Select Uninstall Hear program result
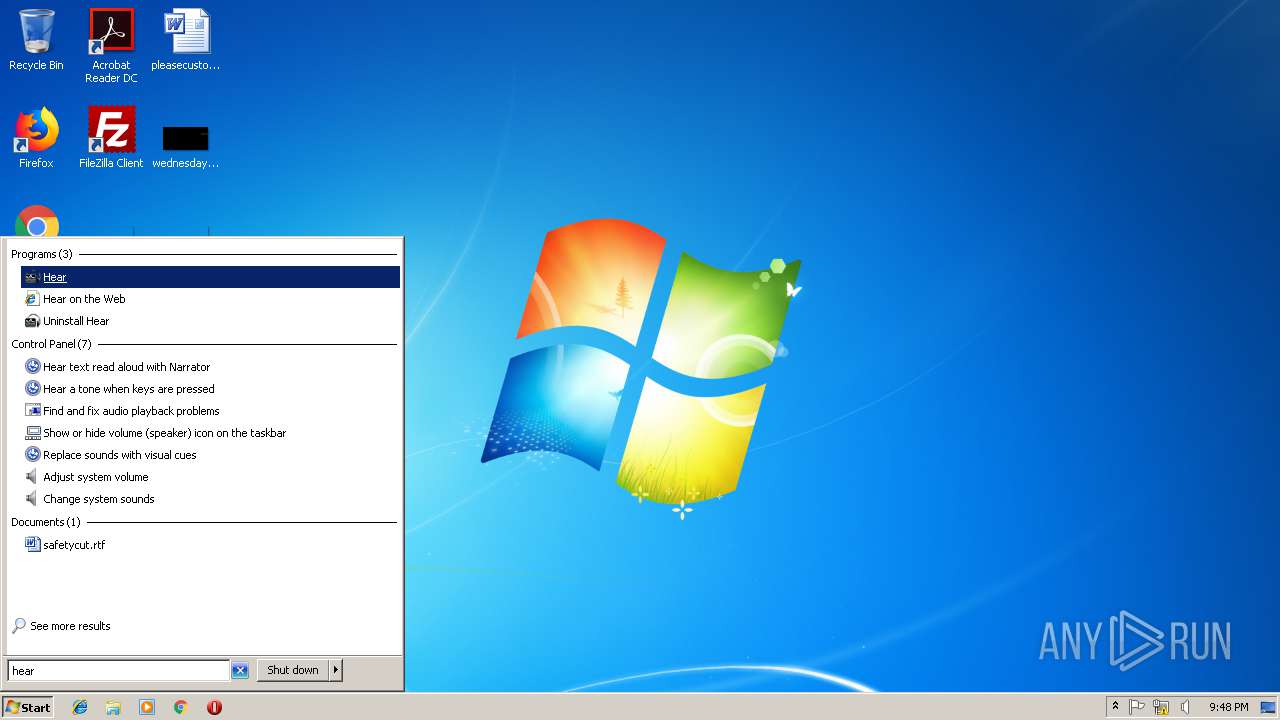The image size is (1280, 720). pyautogui.click(x=210, y=321)
